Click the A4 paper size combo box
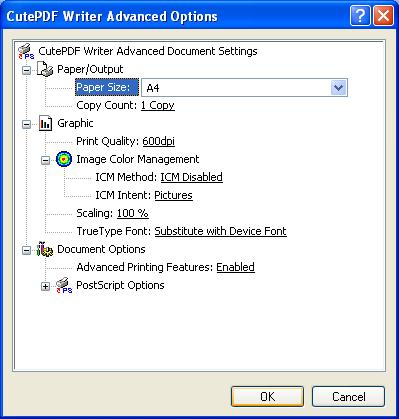Image resolution: width=399 pixels, height=419 pixels. pyautogui.click(x=244, y=88)
